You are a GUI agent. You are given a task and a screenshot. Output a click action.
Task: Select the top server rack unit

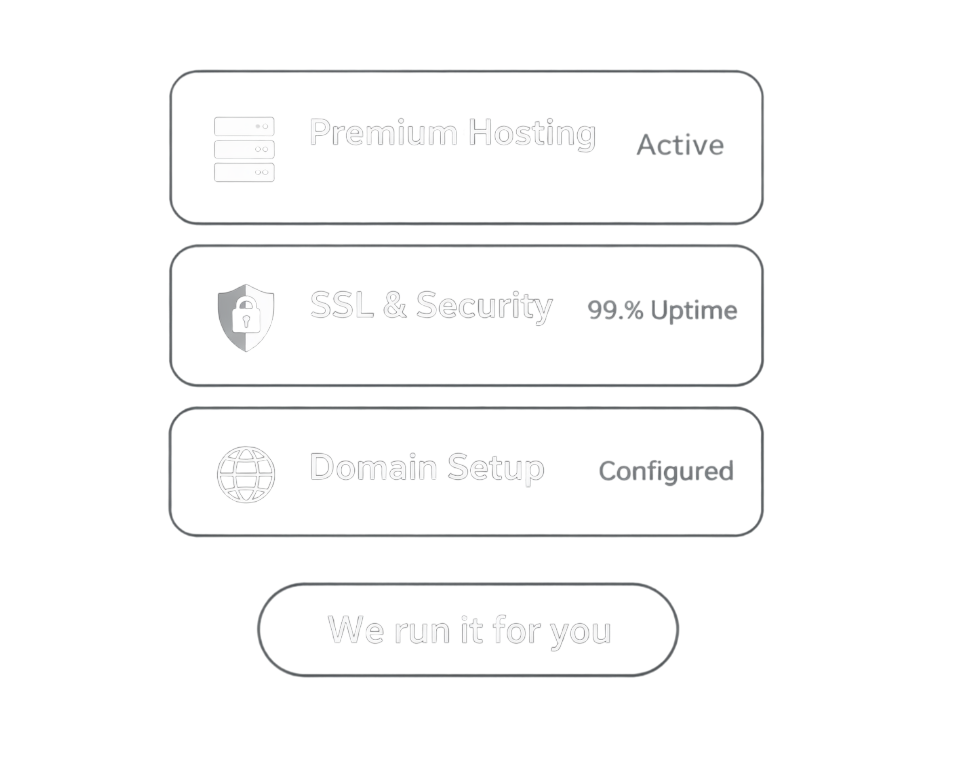[244, 126]
